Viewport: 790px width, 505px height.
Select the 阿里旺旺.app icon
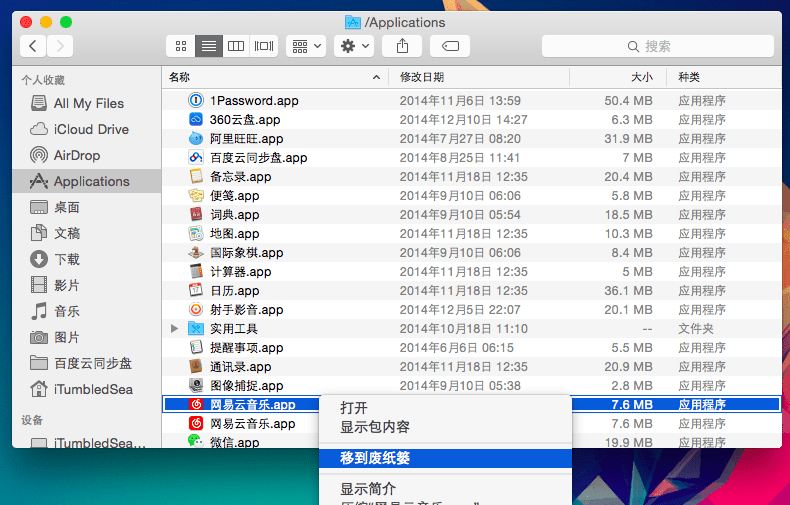pyautogui.click(x=195, y=139)
